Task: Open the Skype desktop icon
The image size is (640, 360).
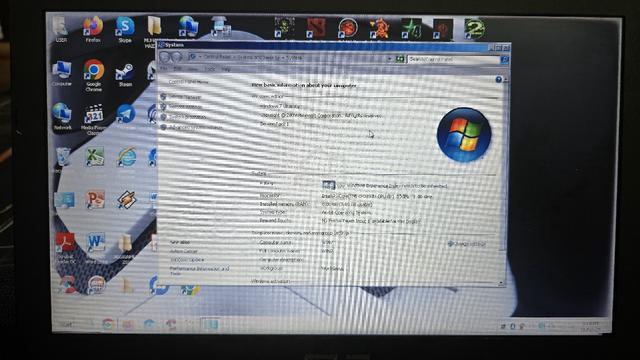Action: (125, 29)
